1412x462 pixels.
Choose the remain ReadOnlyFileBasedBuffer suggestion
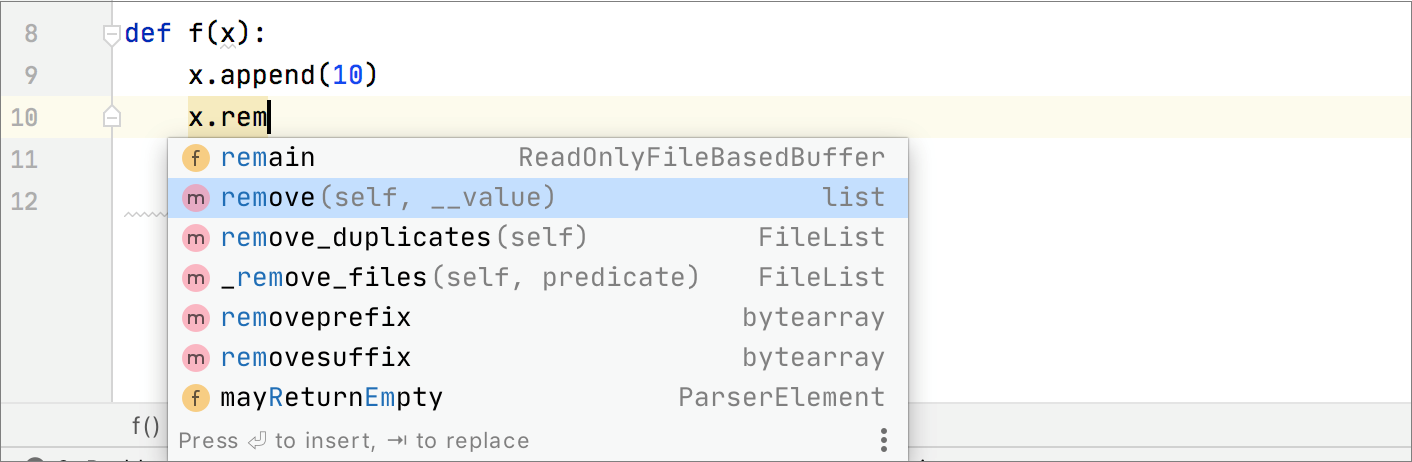tap(267, 158)
